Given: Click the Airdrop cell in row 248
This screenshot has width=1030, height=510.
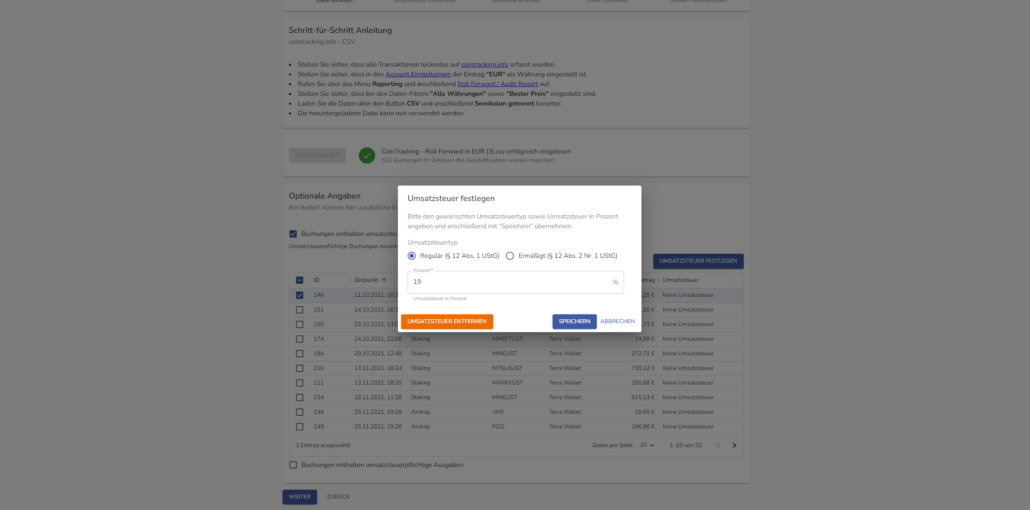Looking at the screenshot, I should [x=421, y=412].
